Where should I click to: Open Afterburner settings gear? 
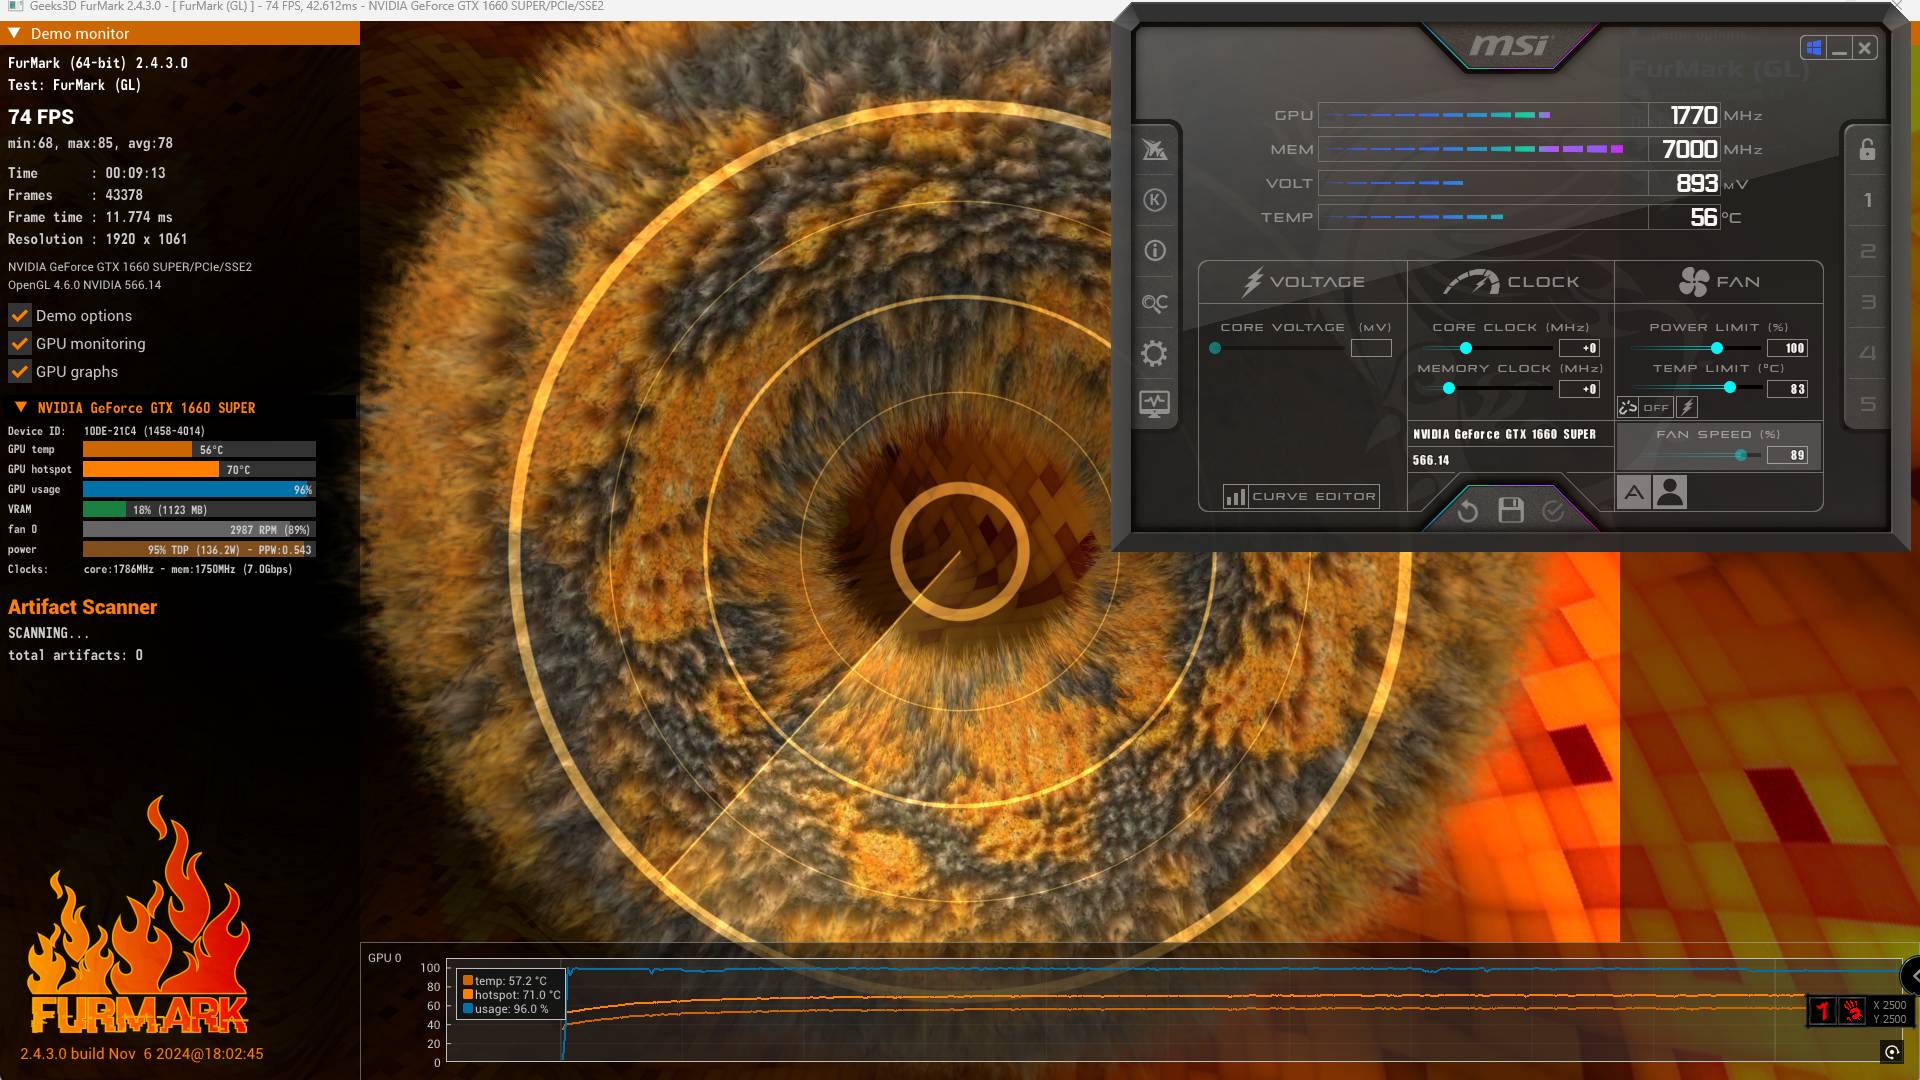[1155, 353]
